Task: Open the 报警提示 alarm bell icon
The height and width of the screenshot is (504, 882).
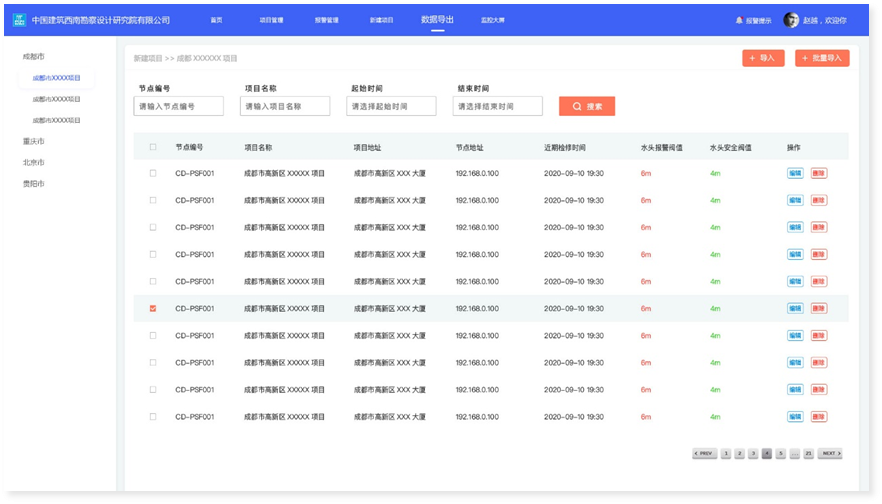Action: pos(739,20)
